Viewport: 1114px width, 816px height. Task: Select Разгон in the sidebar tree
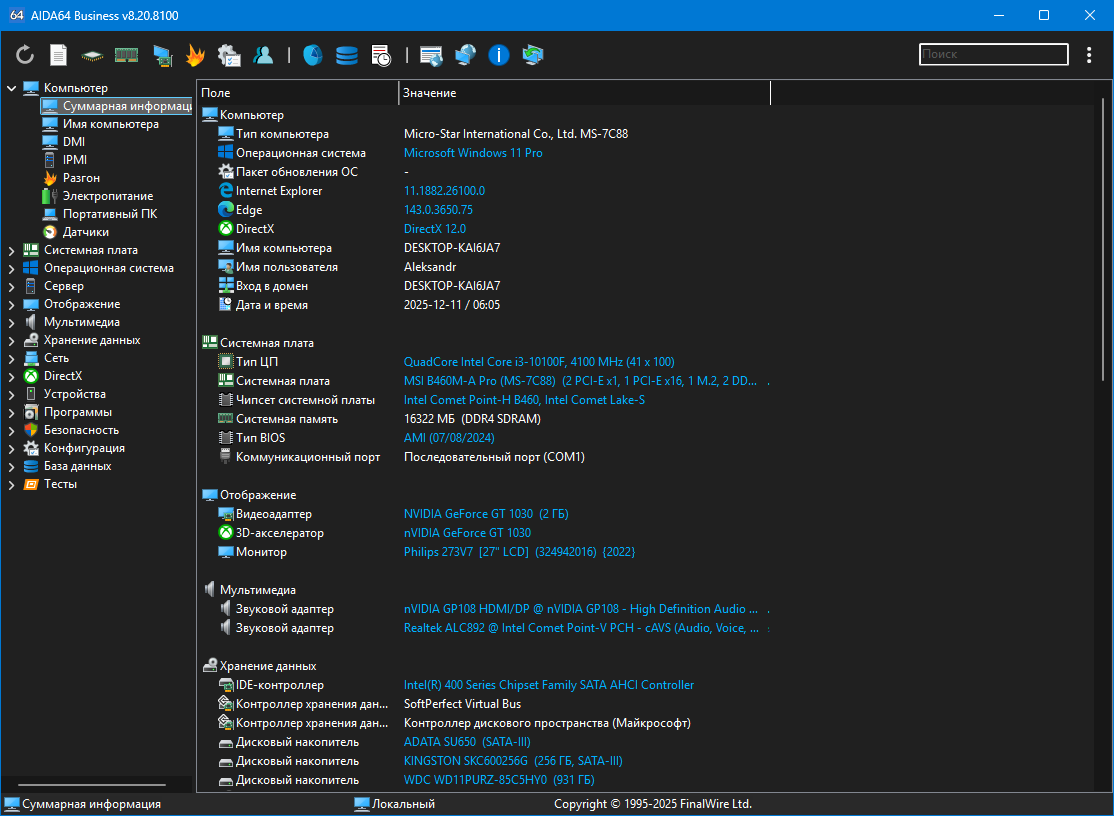[x=81, y=178]
